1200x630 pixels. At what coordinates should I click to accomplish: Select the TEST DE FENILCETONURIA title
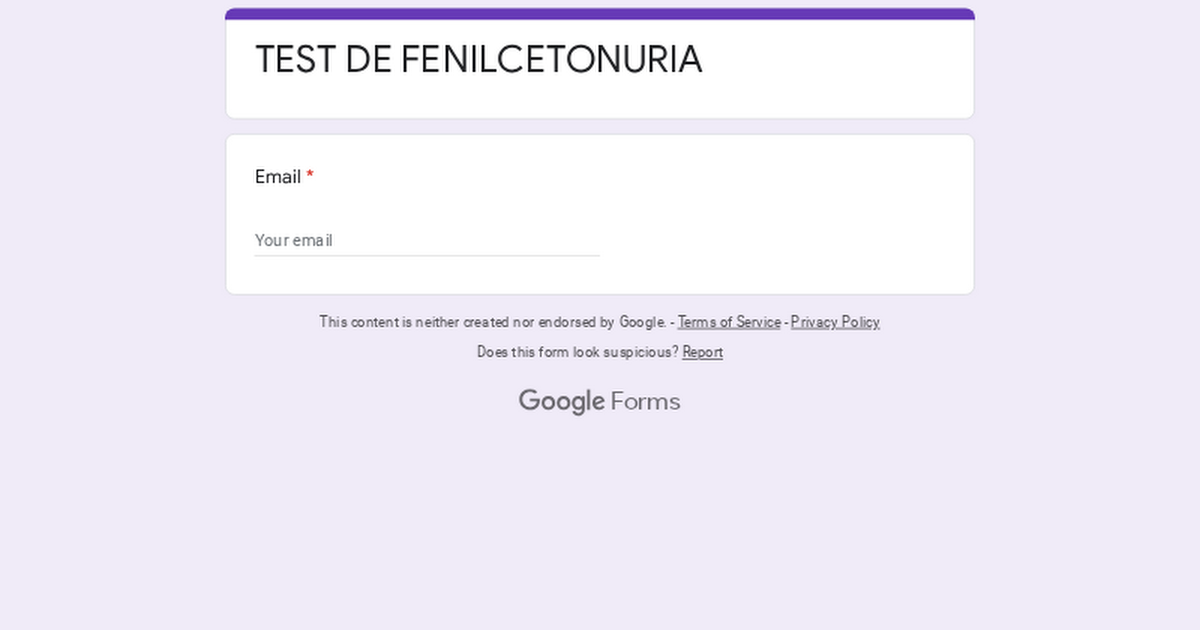pyautogui.click(x=478, y=60)
